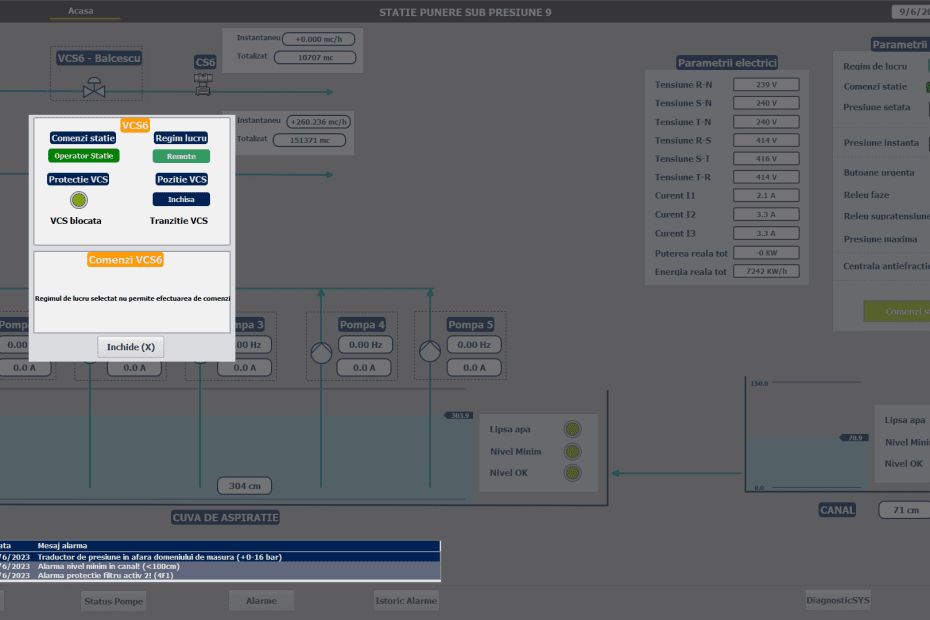Viewport: 930px width, 620px height.
Task: Click the Lipsa apa indicator lamp
Action: tap(572, 429)
